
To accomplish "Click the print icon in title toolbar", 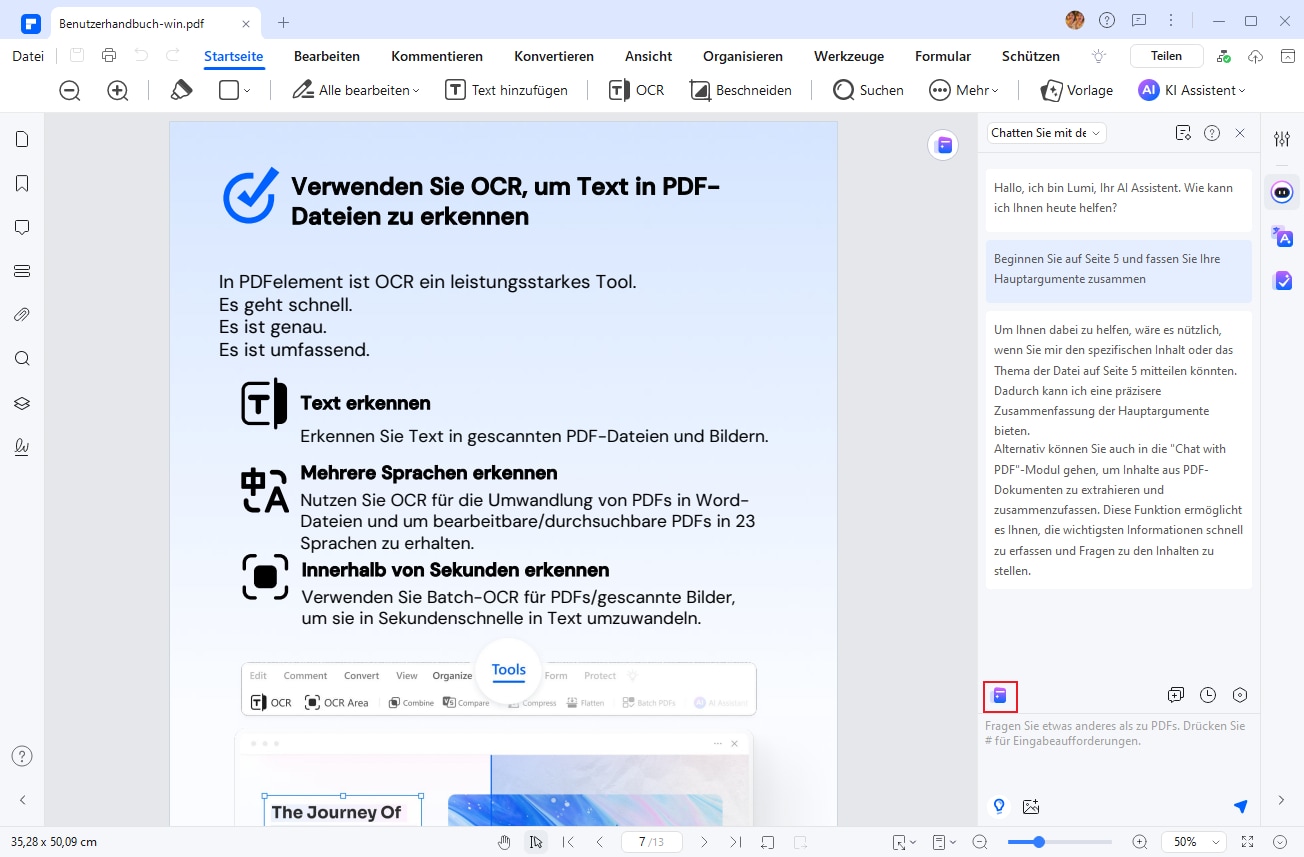I will click(109, 56).
